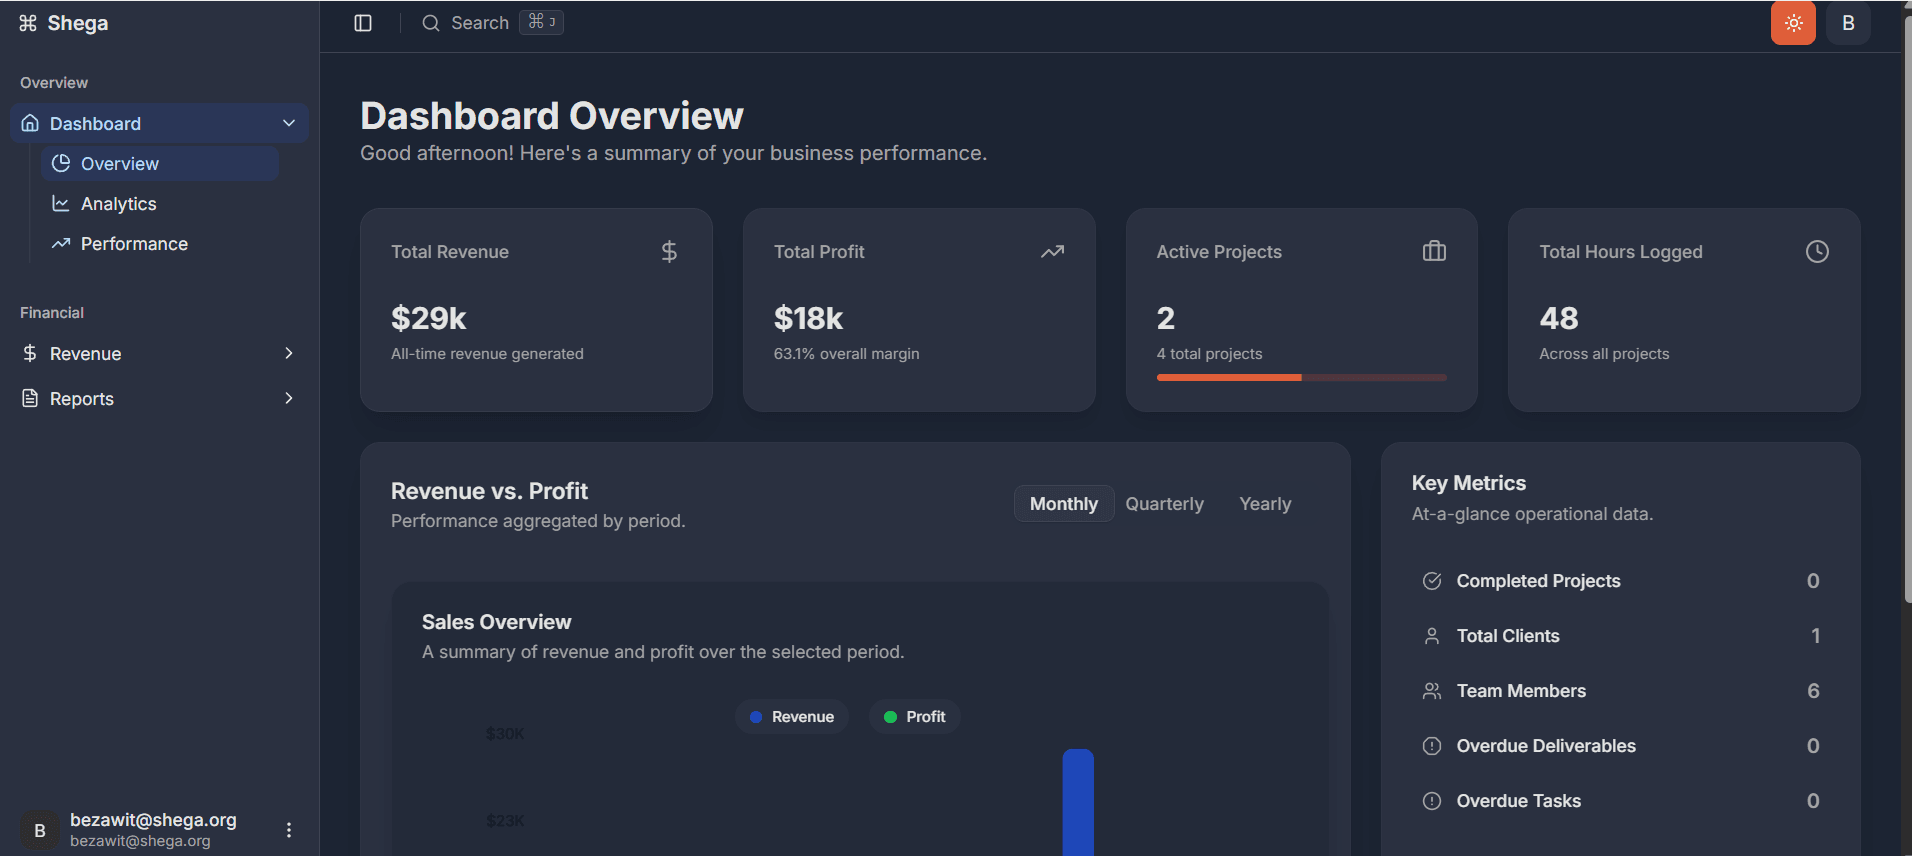
Task: Open the user options three-dot menu
Action: [289, 830]
